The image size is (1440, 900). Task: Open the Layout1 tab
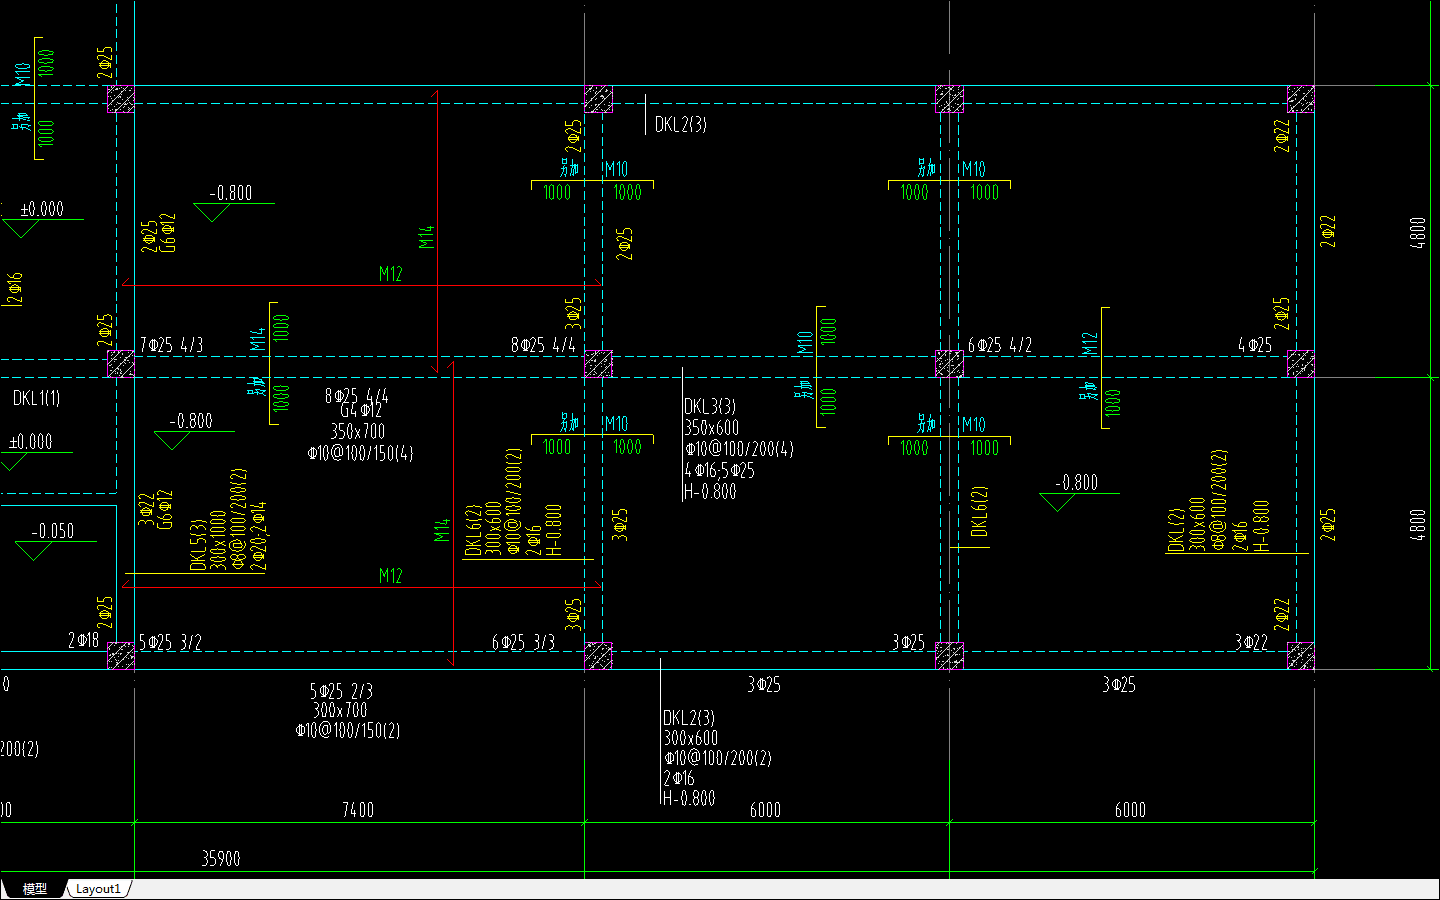pyautogui.click(x=98, y=888)
